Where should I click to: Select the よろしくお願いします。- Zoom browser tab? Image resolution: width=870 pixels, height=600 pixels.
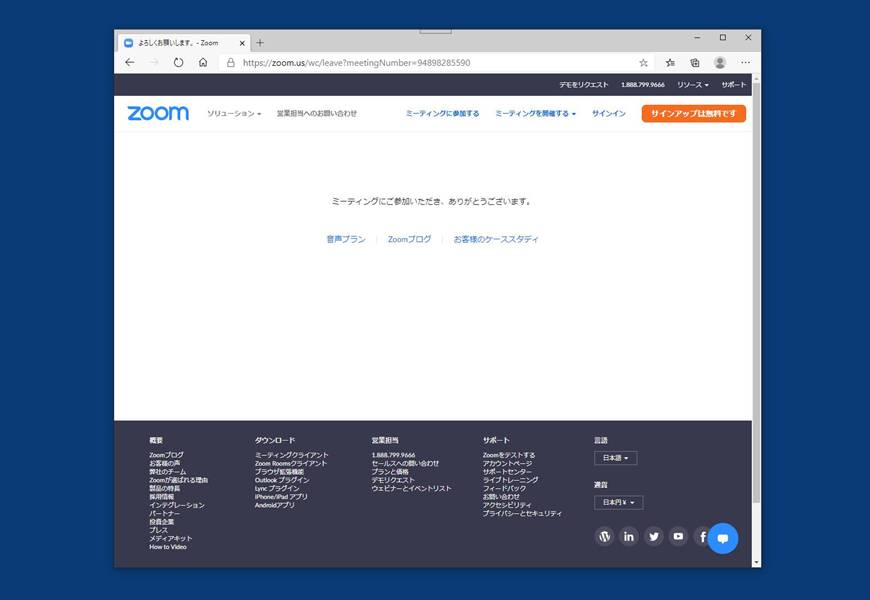184,43
